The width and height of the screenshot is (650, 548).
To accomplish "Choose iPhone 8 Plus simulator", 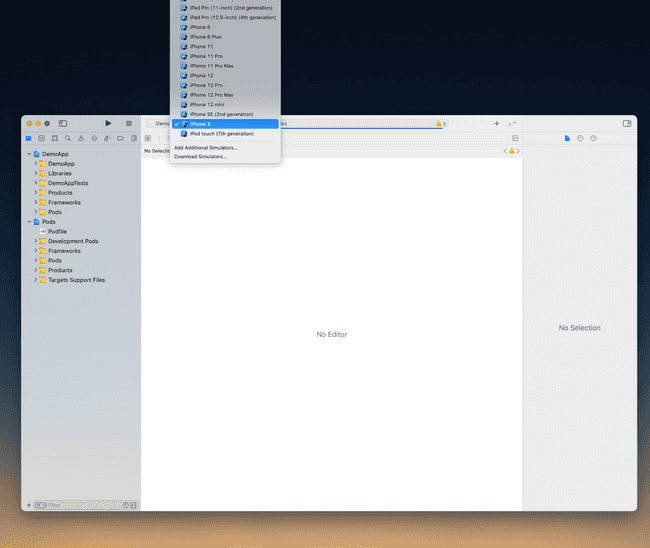I will click(x=225, y=37).
